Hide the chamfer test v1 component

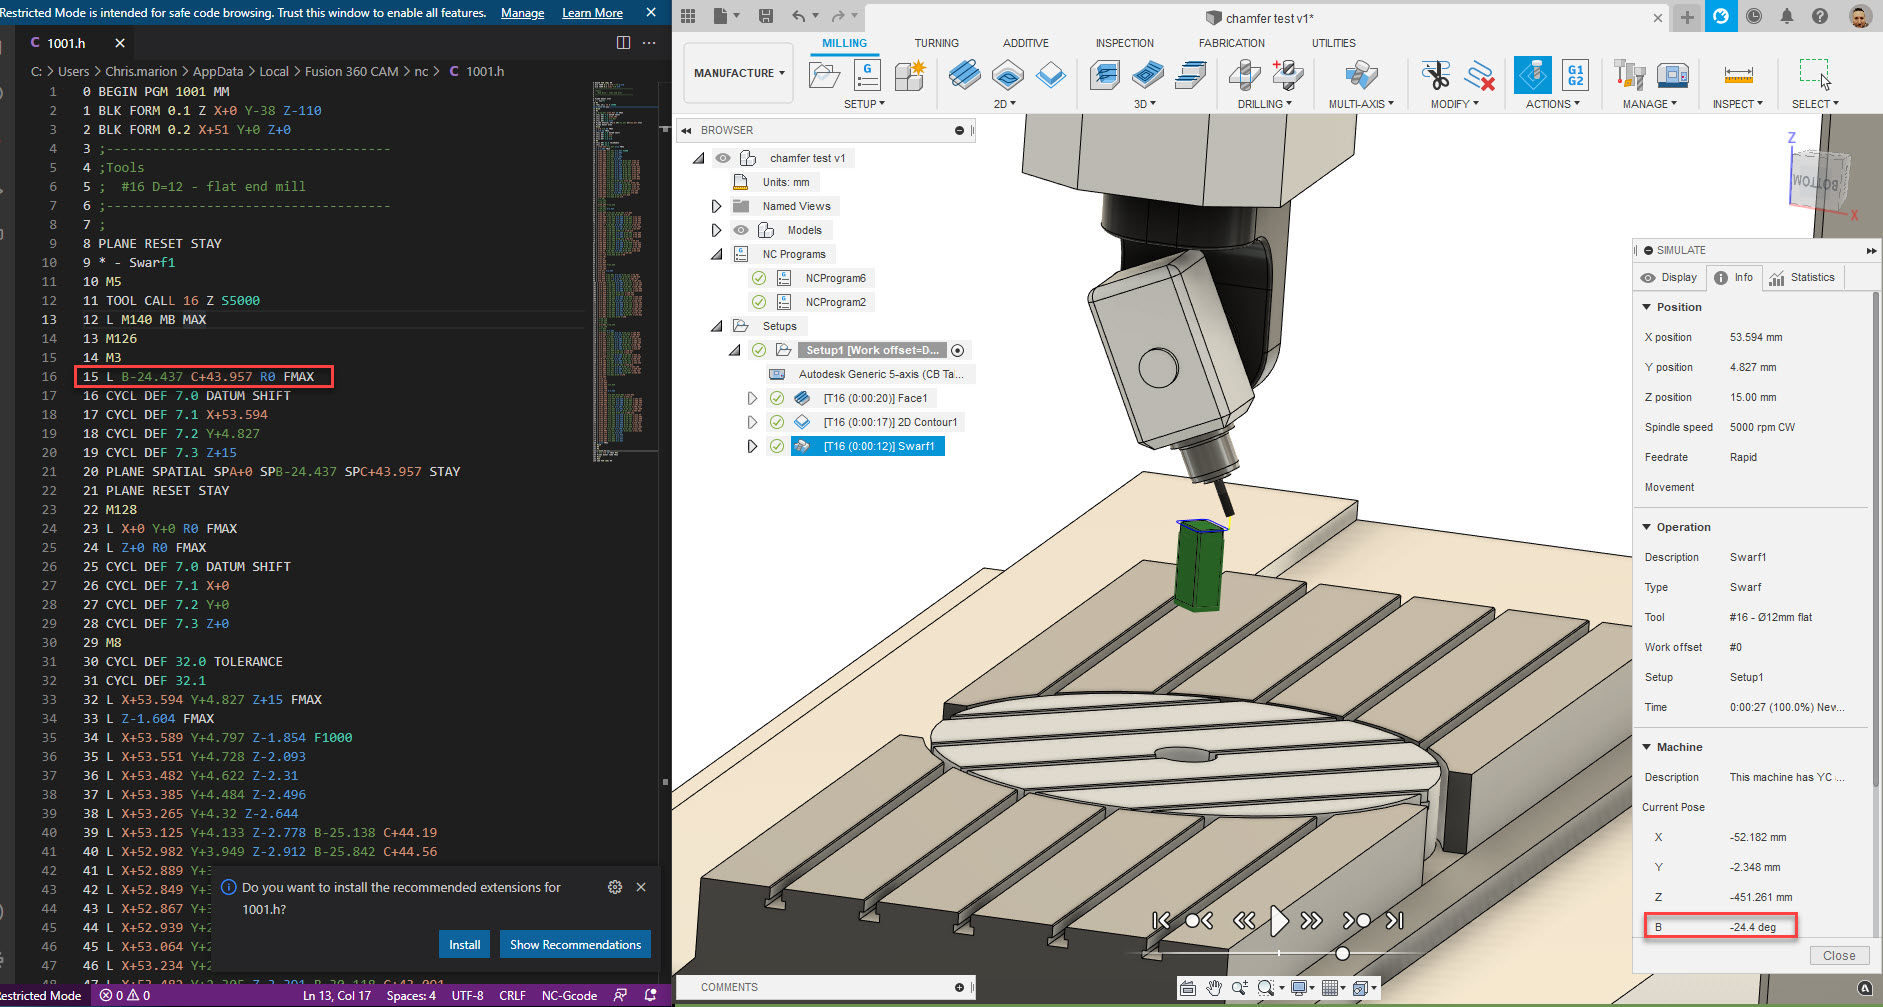click(722, 157)
